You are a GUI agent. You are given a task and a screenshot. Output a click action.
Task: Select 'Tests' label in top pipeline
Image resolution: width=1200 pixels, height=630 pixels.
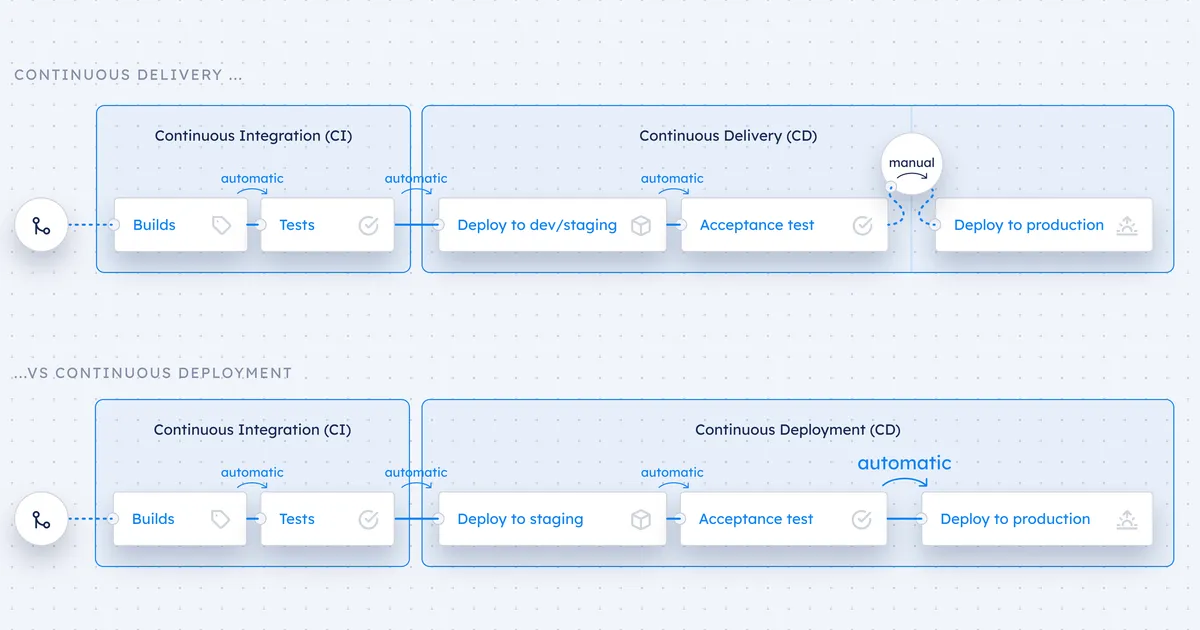[x=297, y=225]
